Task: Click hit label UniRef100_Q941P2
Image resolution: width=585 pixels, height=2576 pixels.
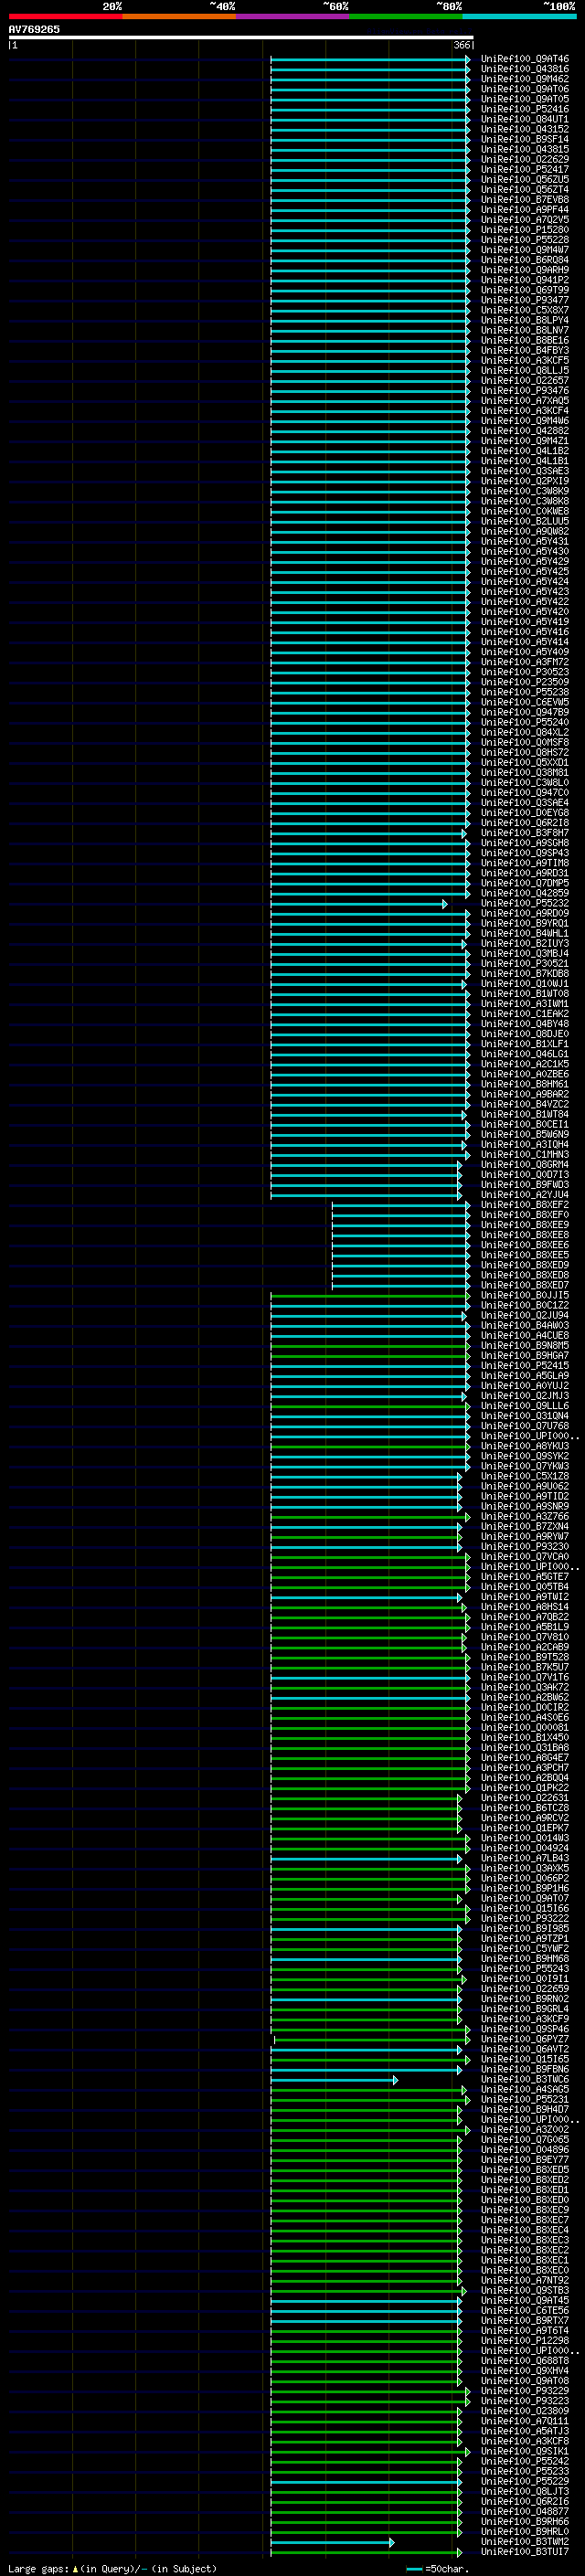Action: pyautogui.click(x=525, y=280)
